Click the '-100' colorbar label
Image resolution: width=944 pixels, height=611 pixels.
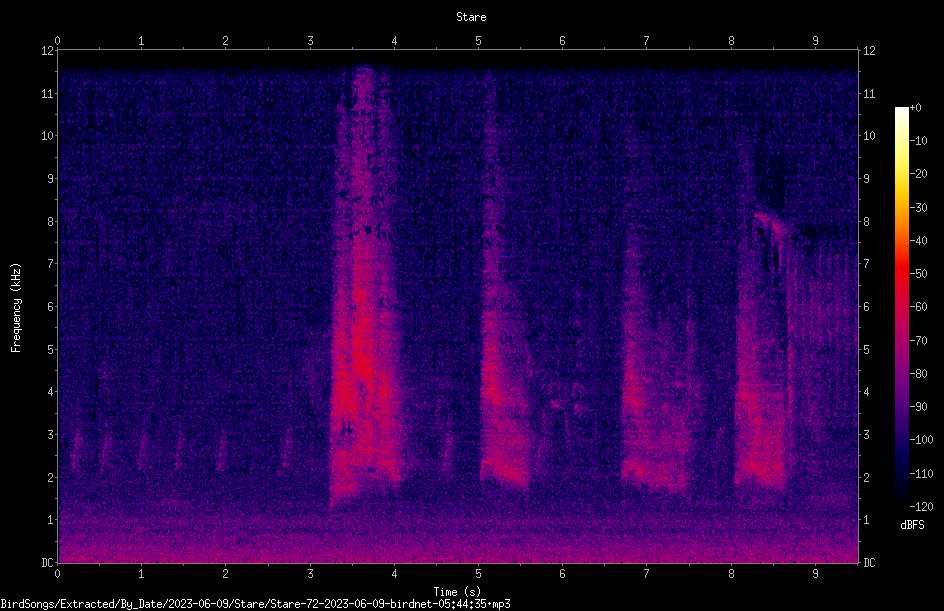click(921, 439)
